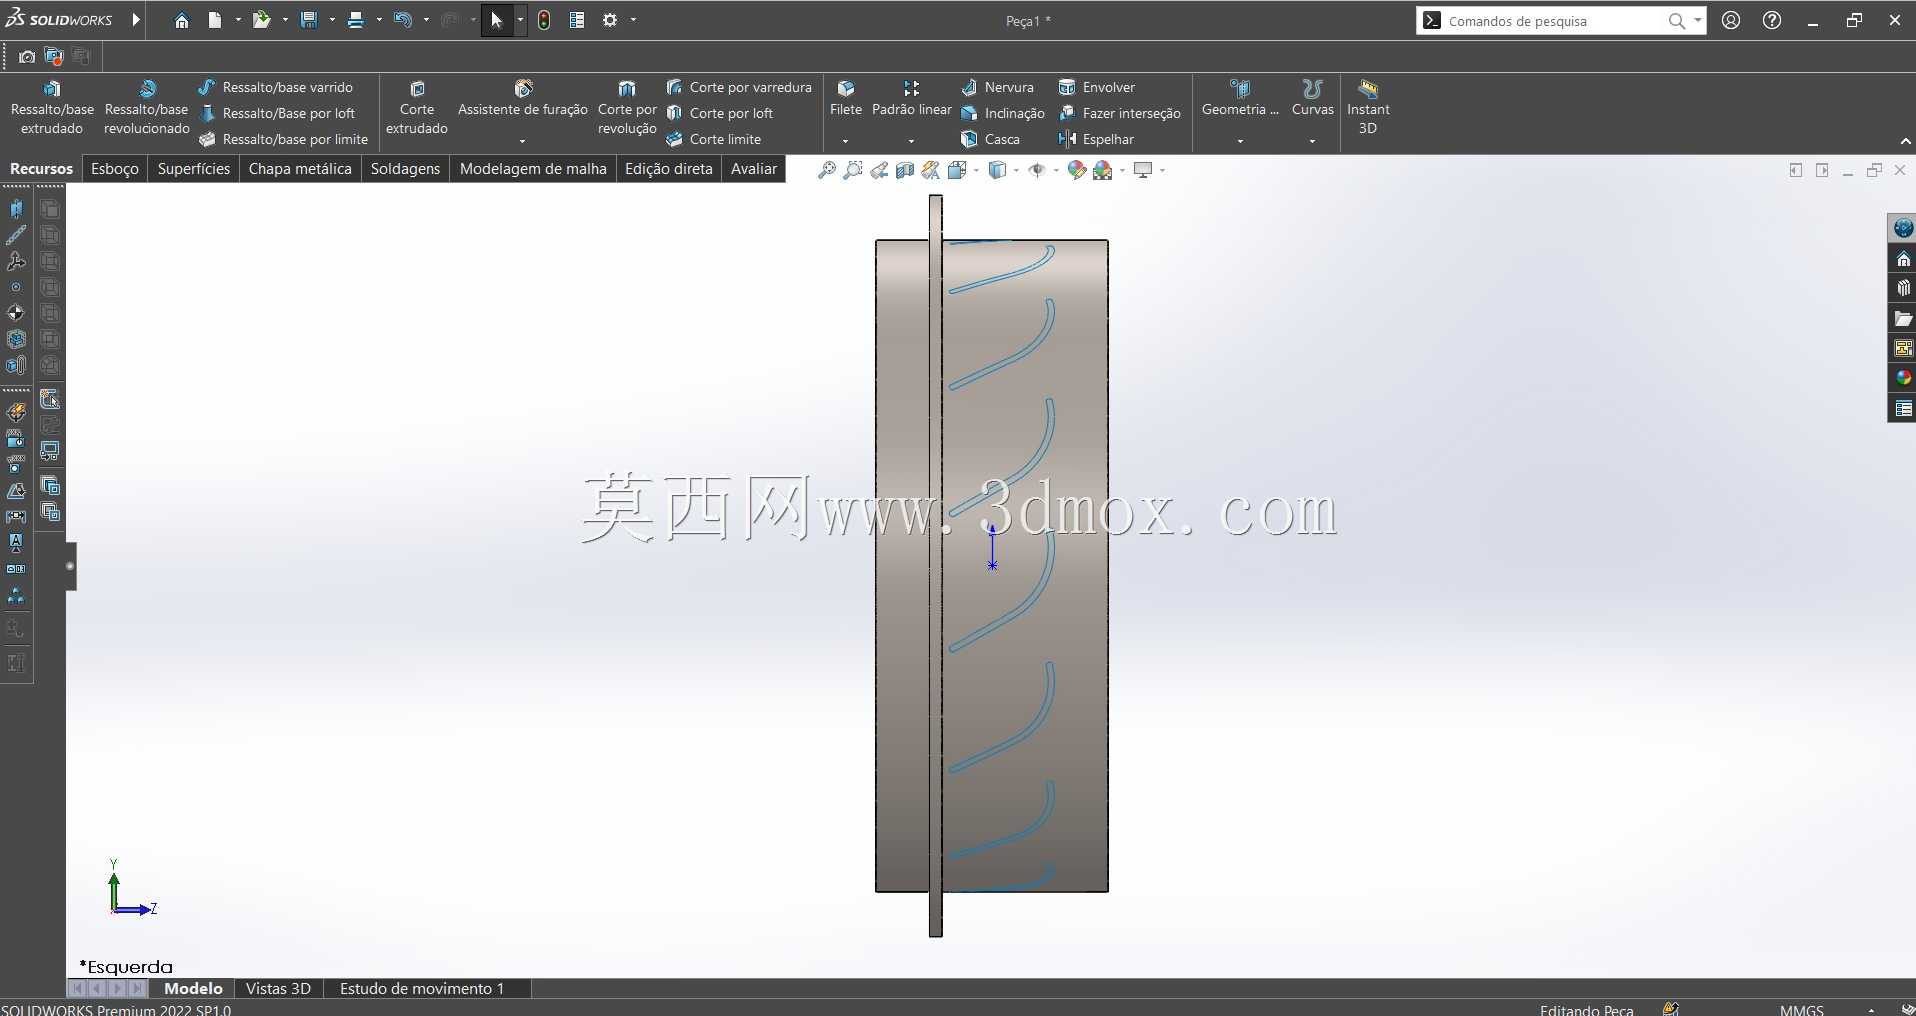
Task: Click the Espelhar command
Action: (1096, 139)
